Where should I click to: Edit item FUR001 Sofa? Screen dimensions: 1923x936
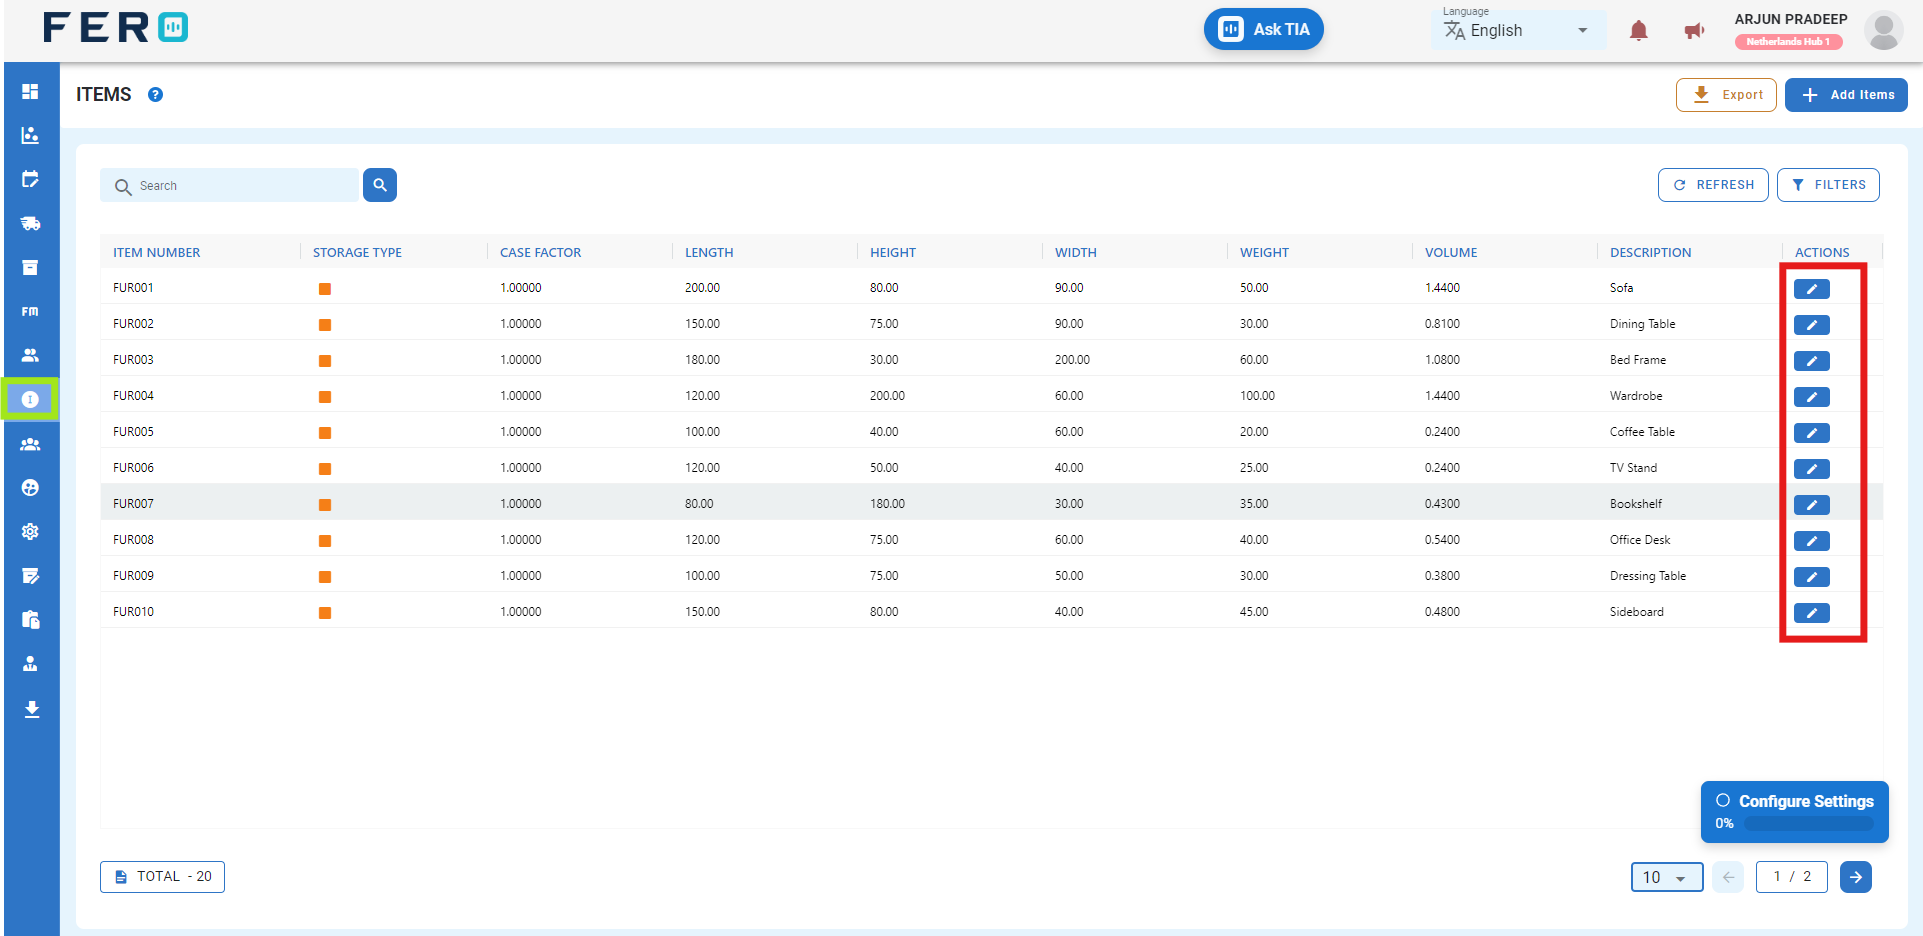(x=1811, y=289)
